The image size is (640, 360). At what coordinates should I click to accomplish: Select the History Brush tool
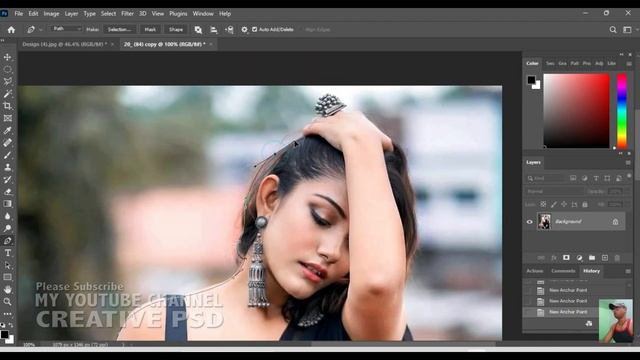[x=7, y=180]
